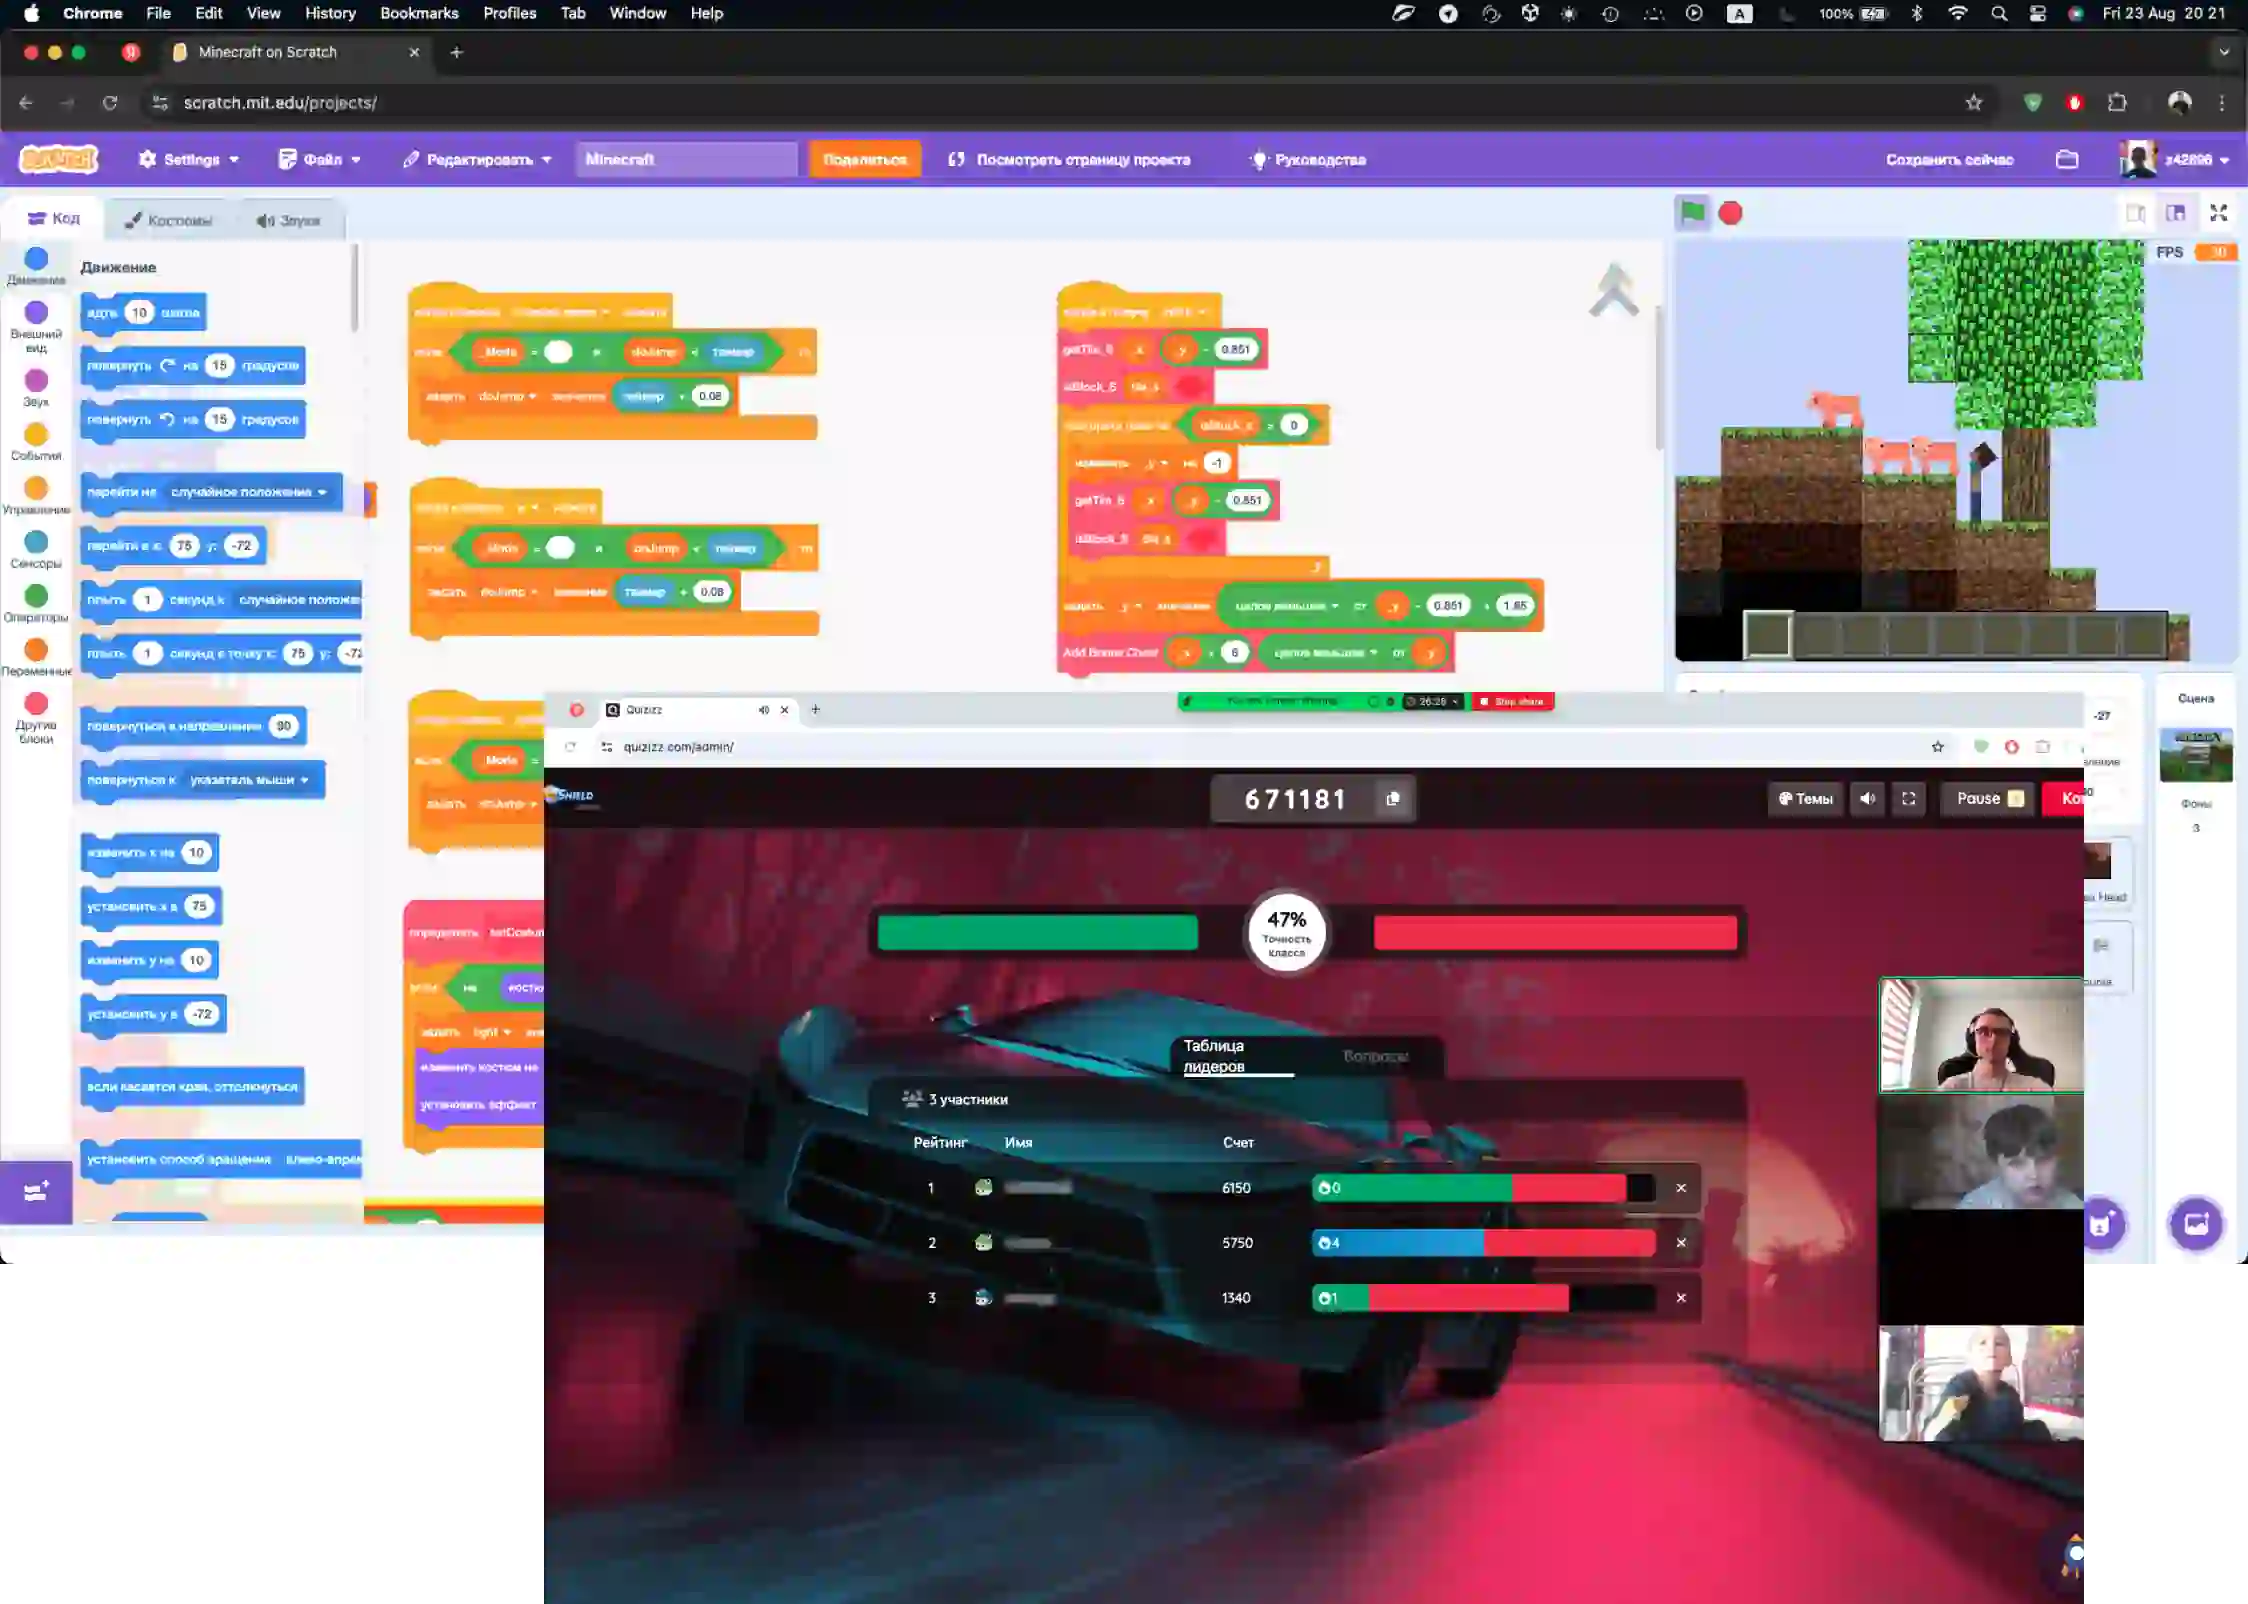Image resolution: width=2248 pixels, height=1604 pixels.
Task: Click Посмотреть страницу проекта
Action: click(1069, 159)
